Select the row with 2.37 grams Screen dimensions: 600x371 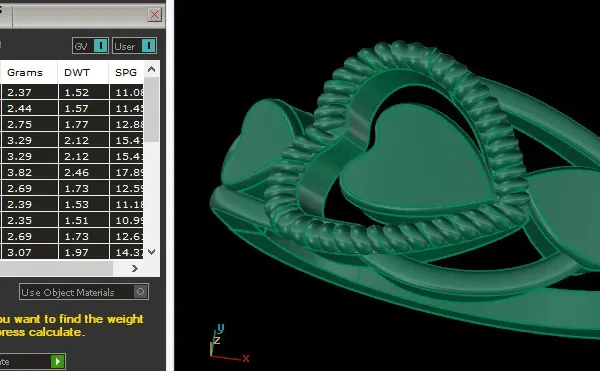pyautogui.click(x=72, y=92)
